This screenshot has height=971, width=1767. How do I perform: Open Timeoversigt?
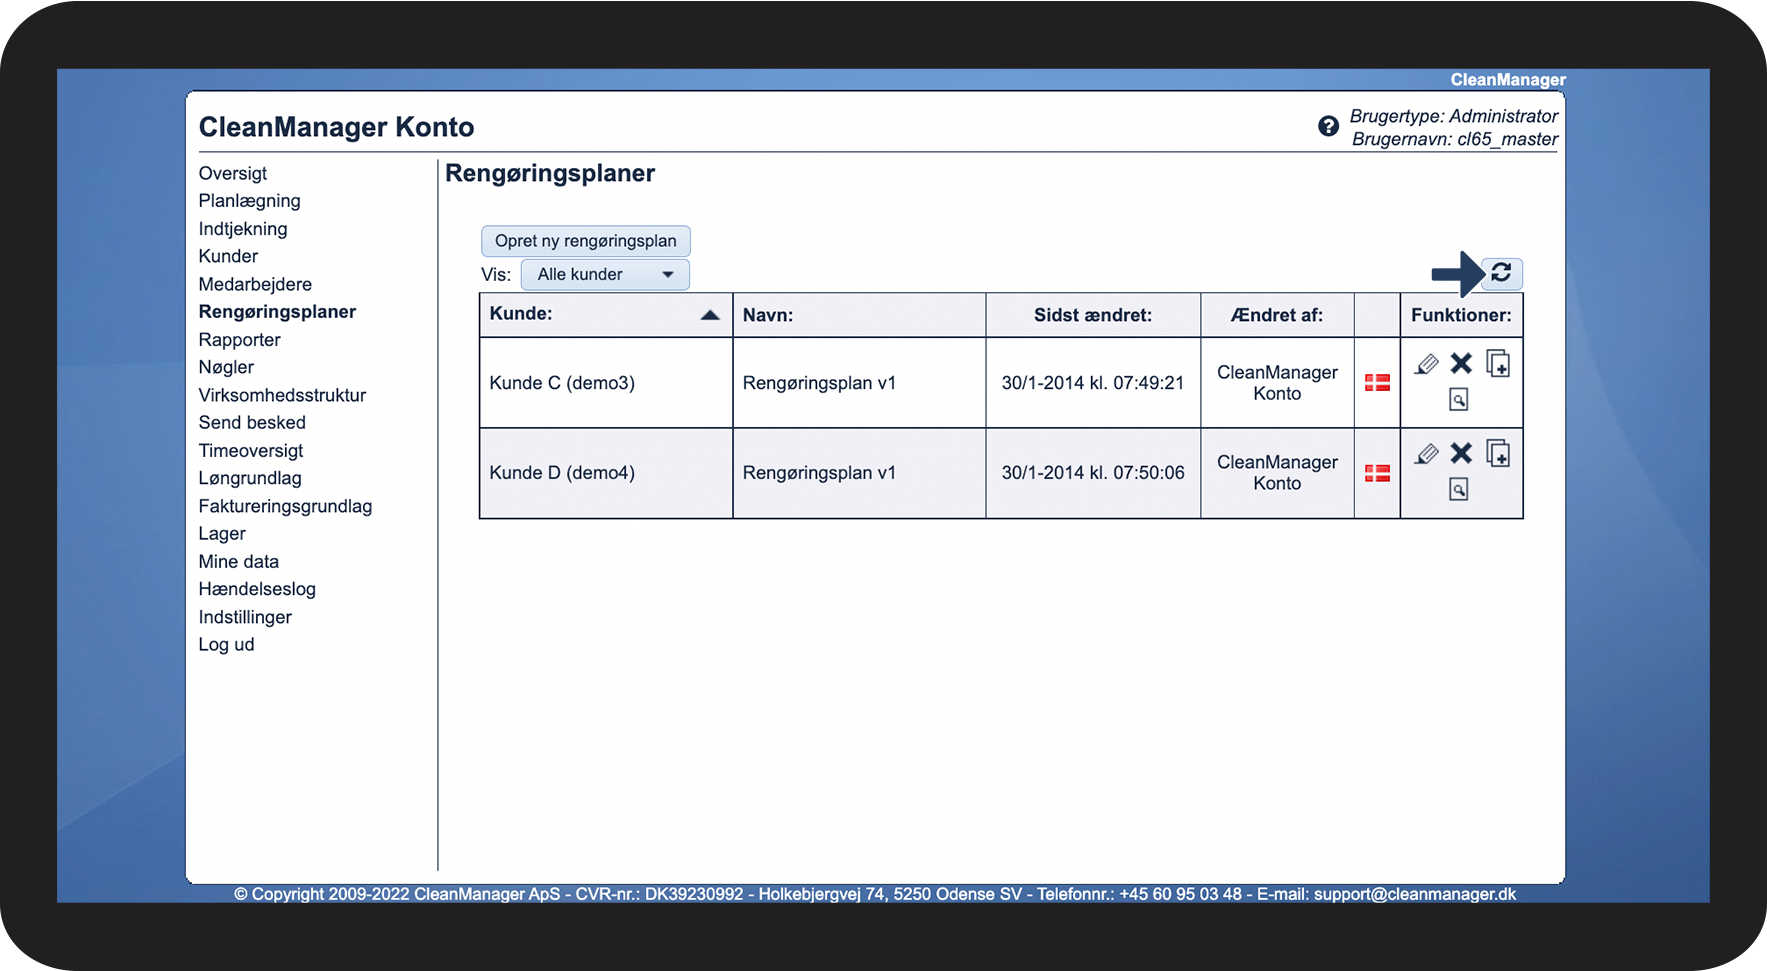pos(250,451)
